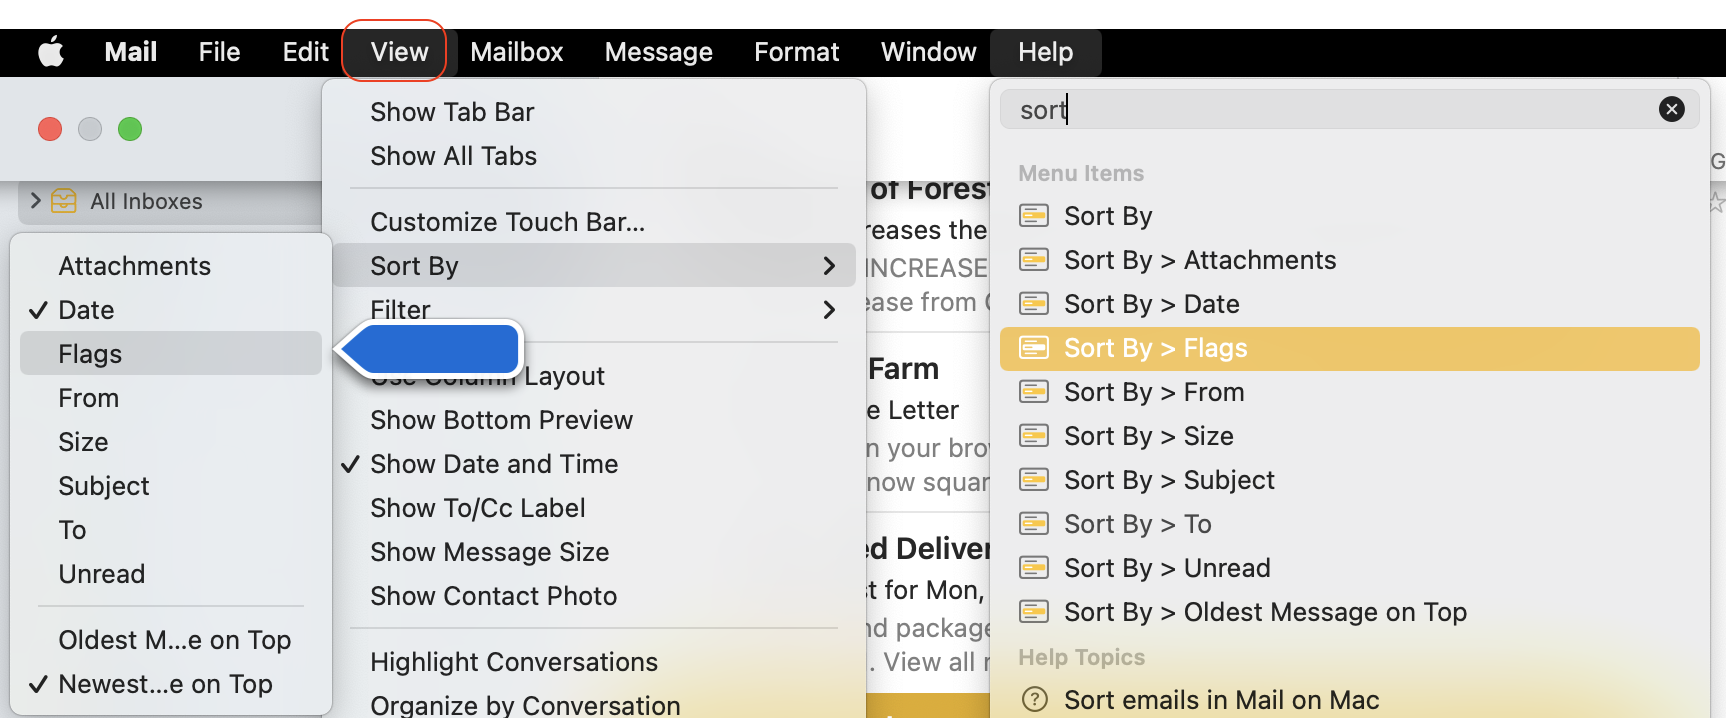Click icon beside Oldest Message on Top result

(1033, 612)
